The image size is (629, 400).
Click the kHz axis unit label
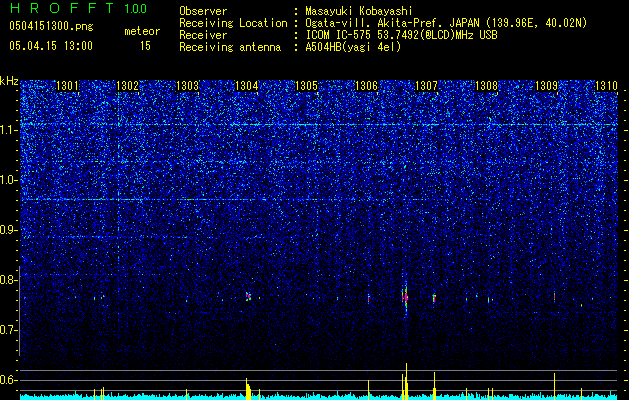coord(9,81)
